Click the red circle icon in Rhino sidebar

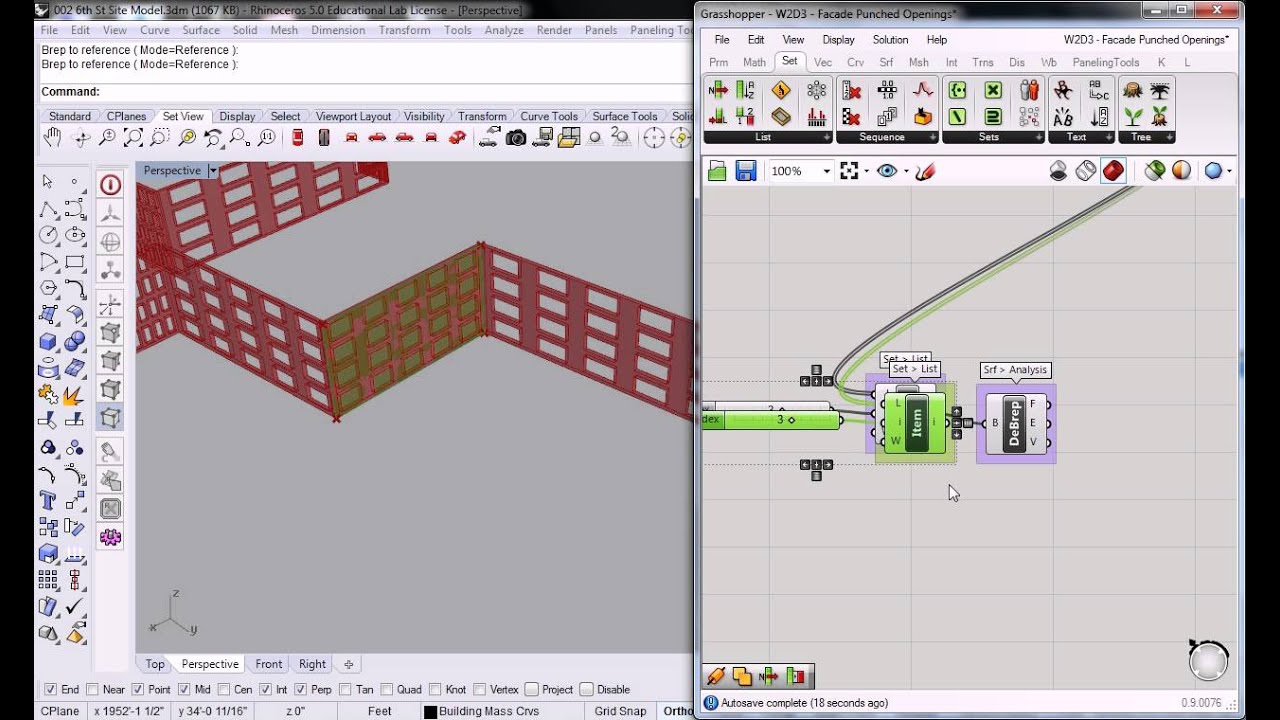coord(110,184)
